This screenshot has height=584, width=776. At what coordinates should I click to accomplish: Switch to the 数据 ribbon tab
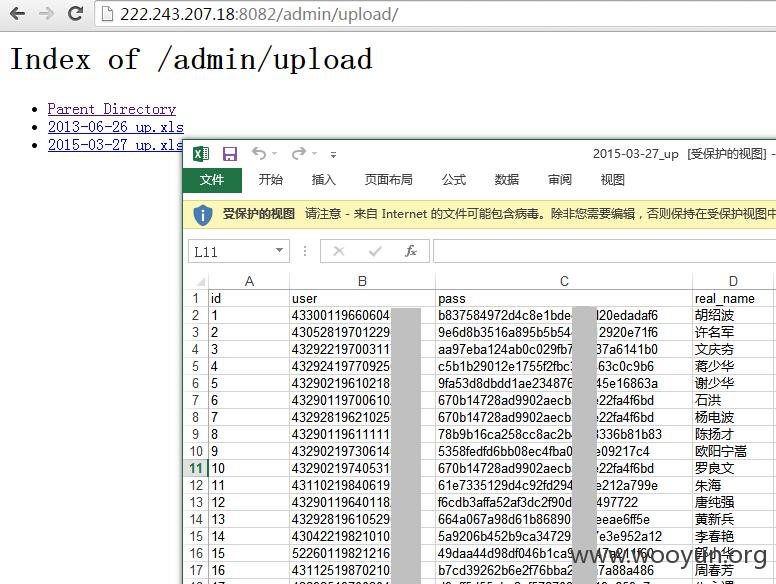[x=507, y=180]
